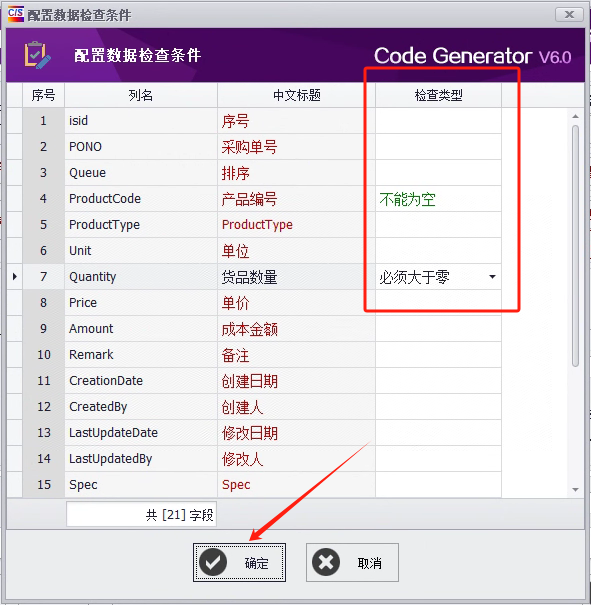Click the 单位 Chinese title cell
This screenshot has height=605, width=591.
[296, 251]
